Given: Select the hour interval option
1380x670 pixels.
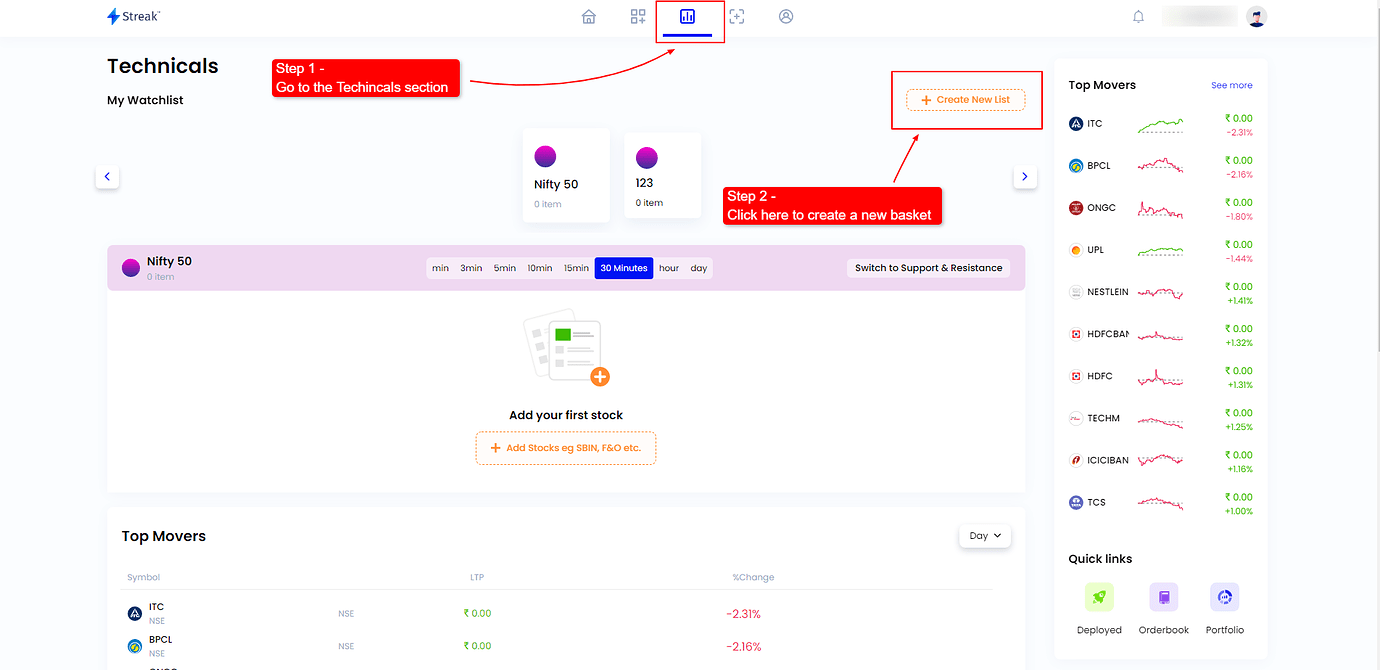Looking at the screenshot, I should [668, 267].
